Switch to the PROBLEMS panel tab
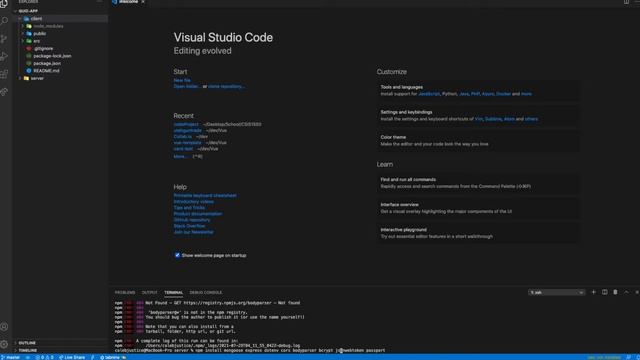 [x=125, y=292]
